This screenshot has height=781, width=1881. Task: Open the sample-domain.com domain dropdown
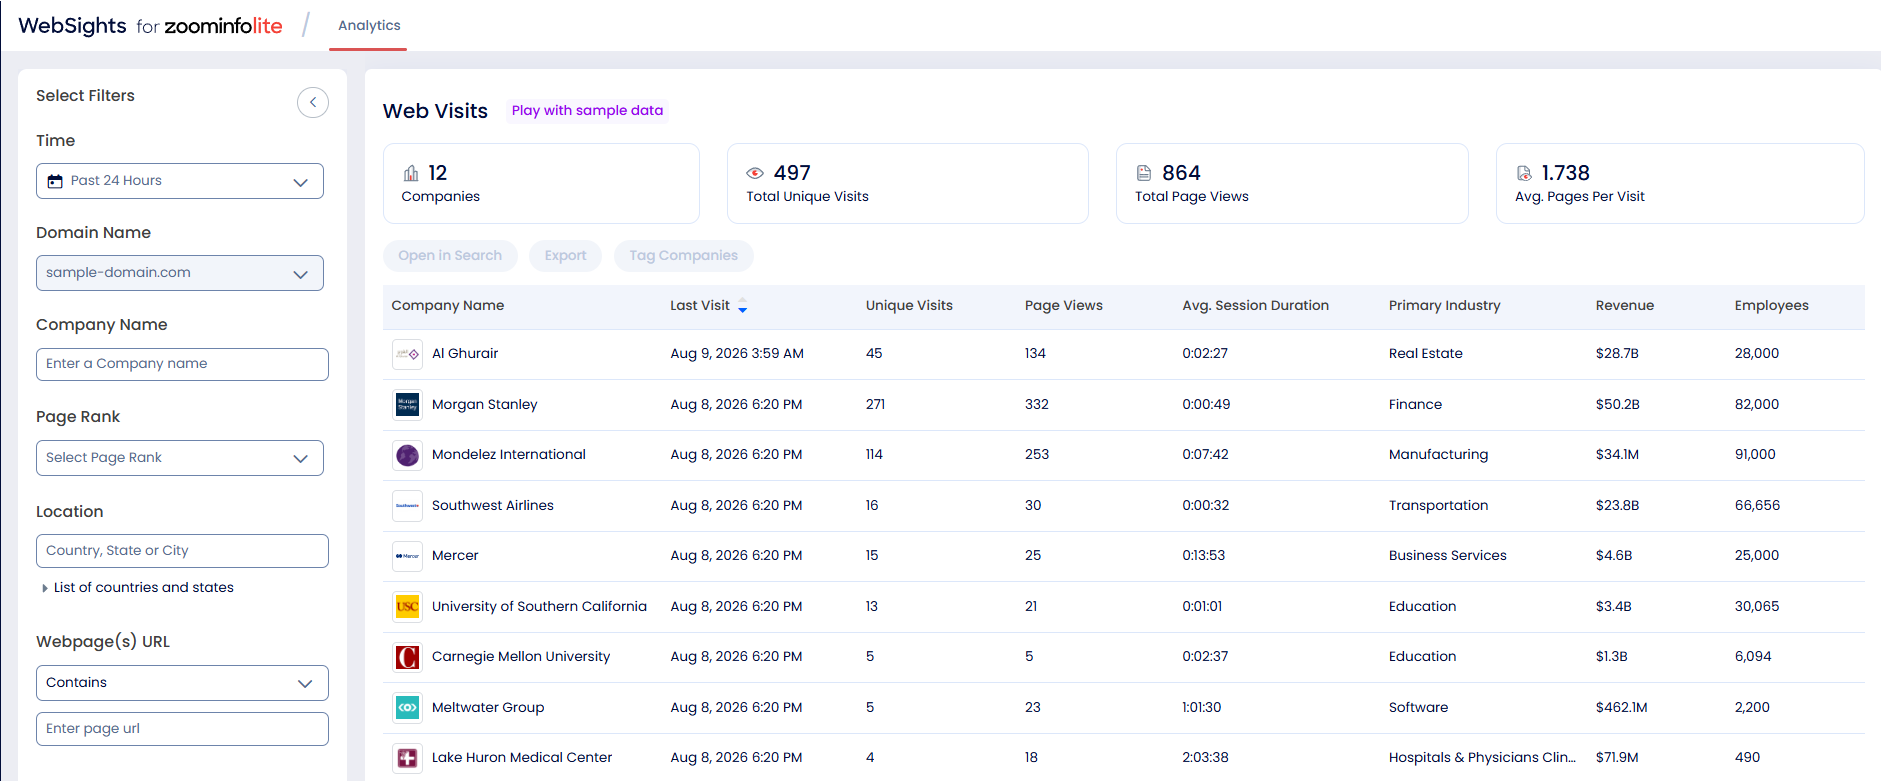point(180,273)
